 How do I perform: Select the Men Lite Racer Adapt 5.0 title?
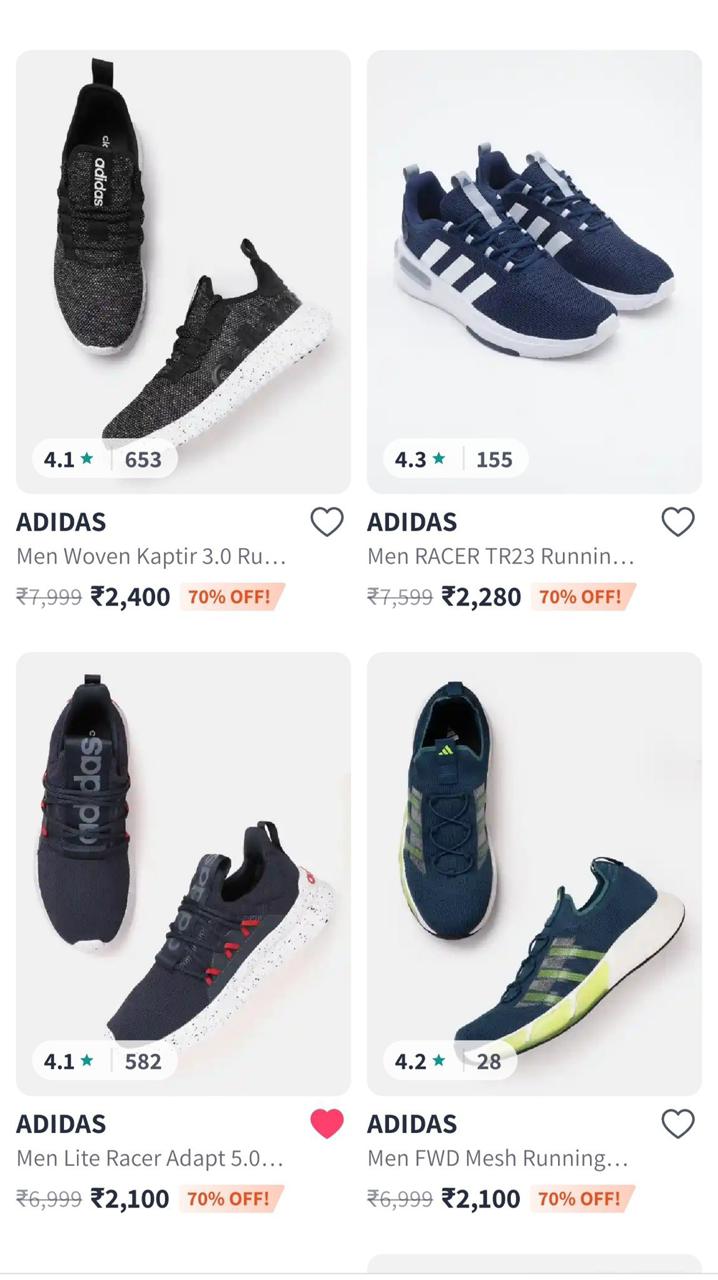(150, 1159)
